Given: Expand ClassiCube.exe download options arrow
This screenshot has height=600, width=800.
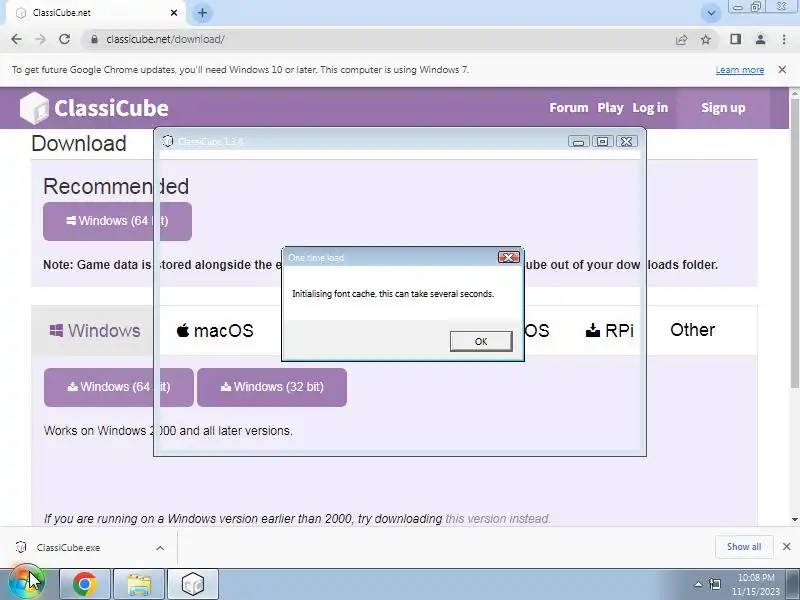Looking at the screenshot, I should pyautogui.click(x=160, y=548).
